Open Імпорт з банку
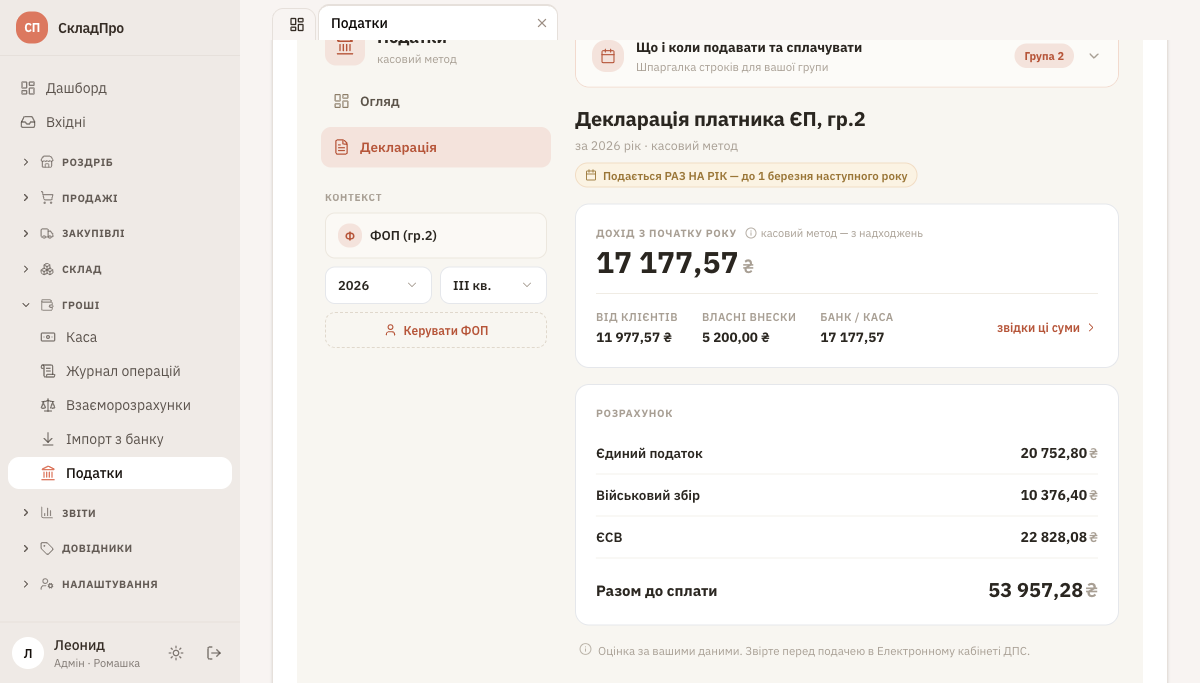 tap(120, 439)
